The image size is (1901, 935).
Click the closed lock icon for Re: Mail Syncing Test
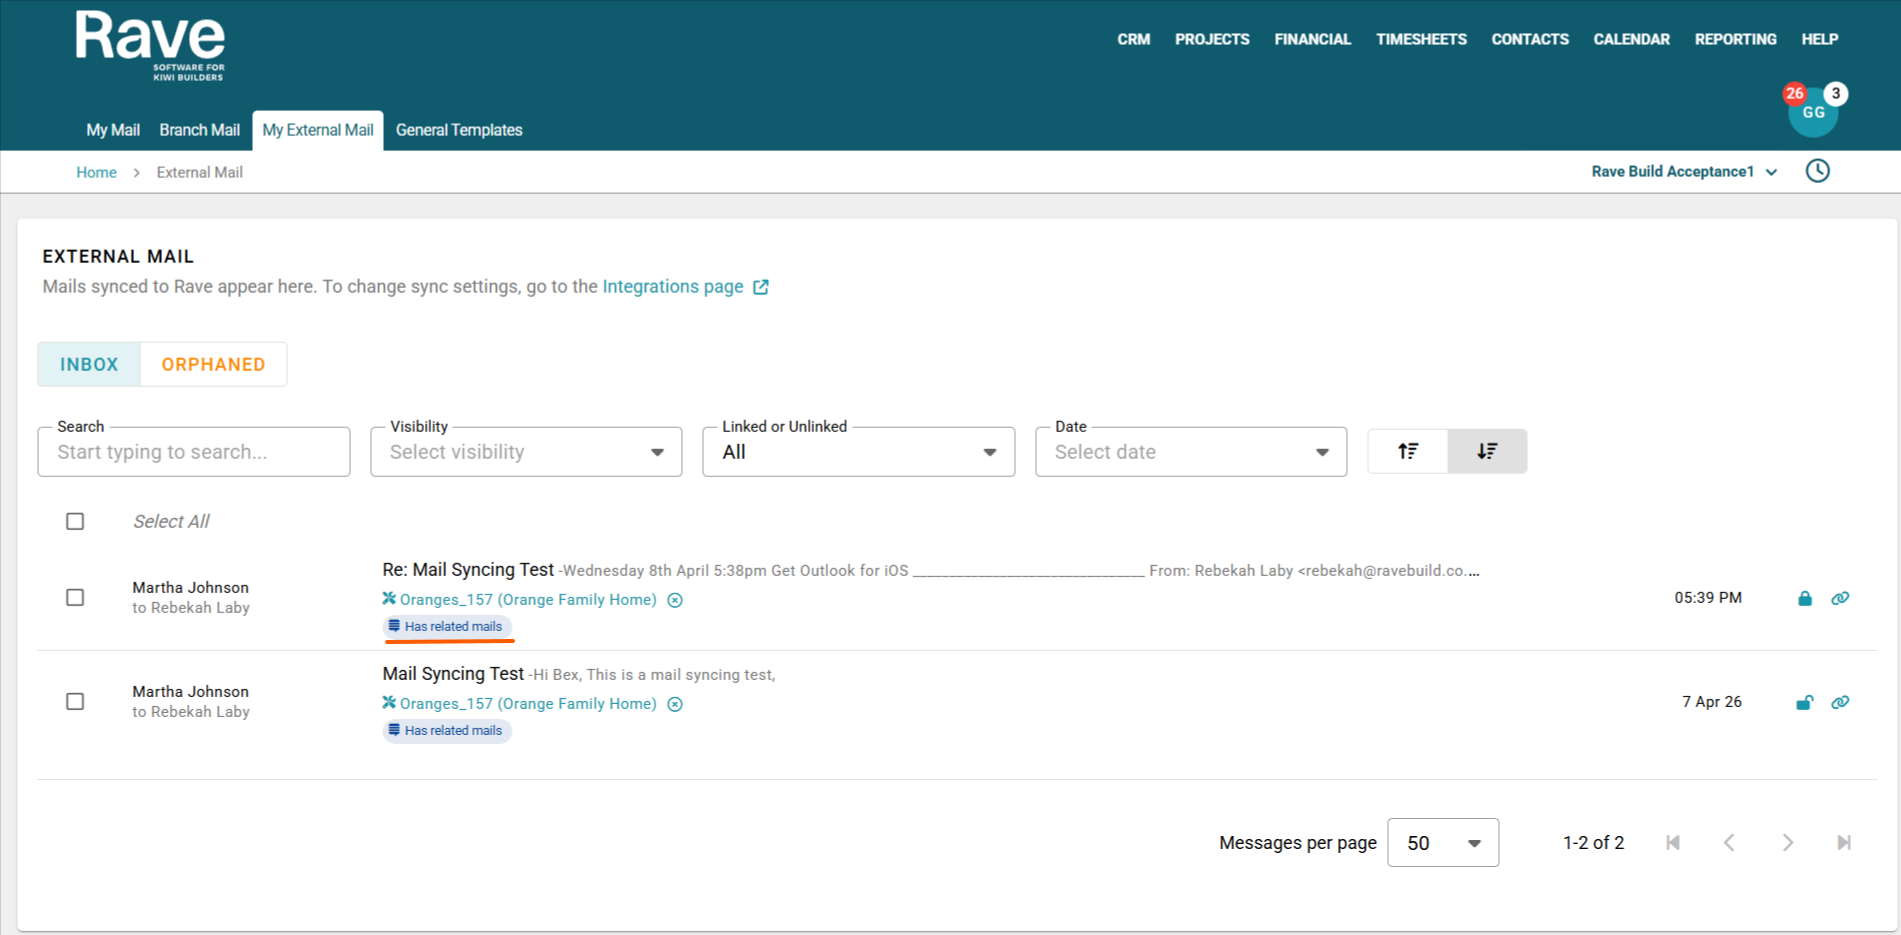(x=1805, y=598)
